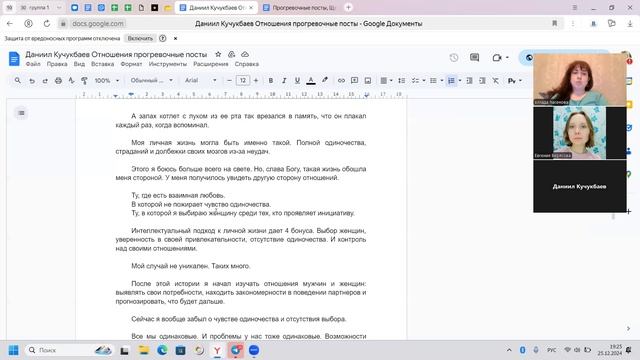640x360 pixels.
Task: Open a new browser tab
Action: pyautogui.click(x=348, y=7)
